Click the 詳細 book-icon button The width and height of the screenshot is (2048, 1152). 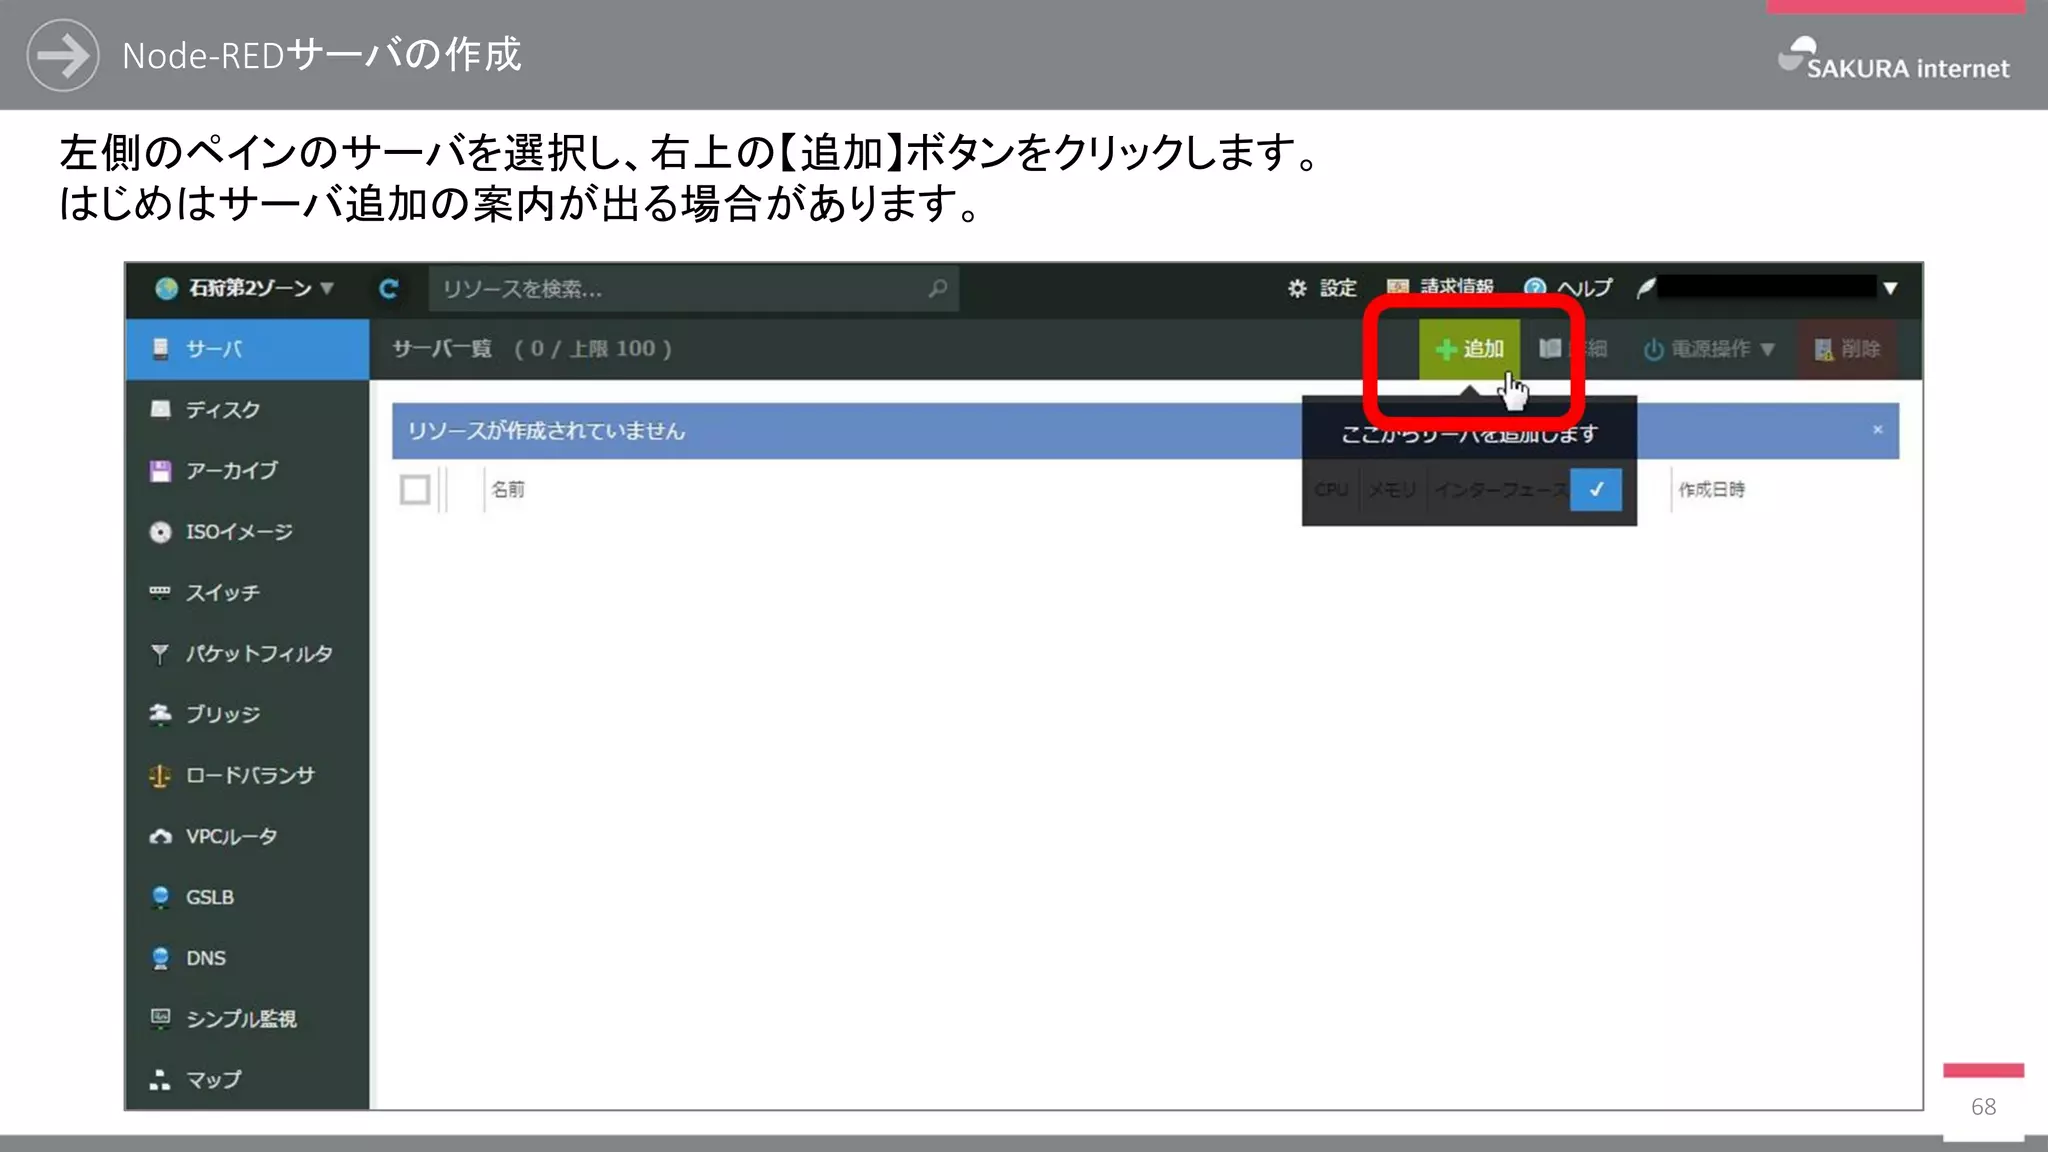tap(1573, 349)
